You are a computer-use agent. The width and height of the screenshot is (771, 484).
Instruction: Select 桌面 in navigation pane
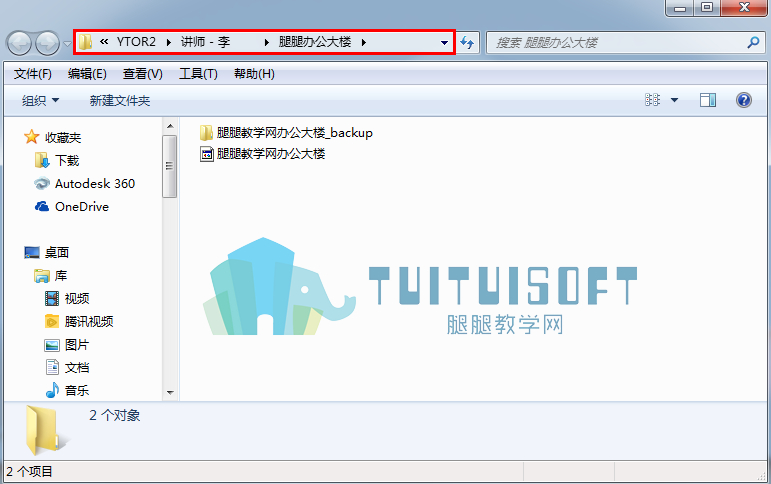click(x=57, y=252)
